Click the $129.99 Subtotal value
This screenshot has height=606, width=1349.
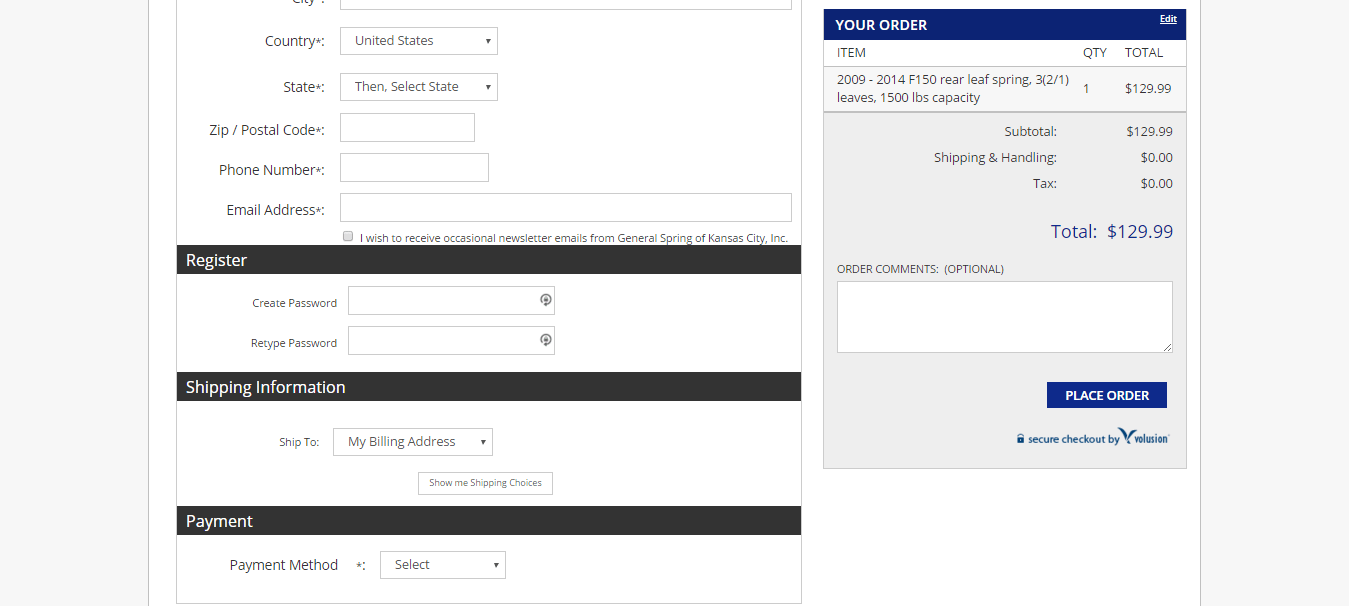[1149, 131]
